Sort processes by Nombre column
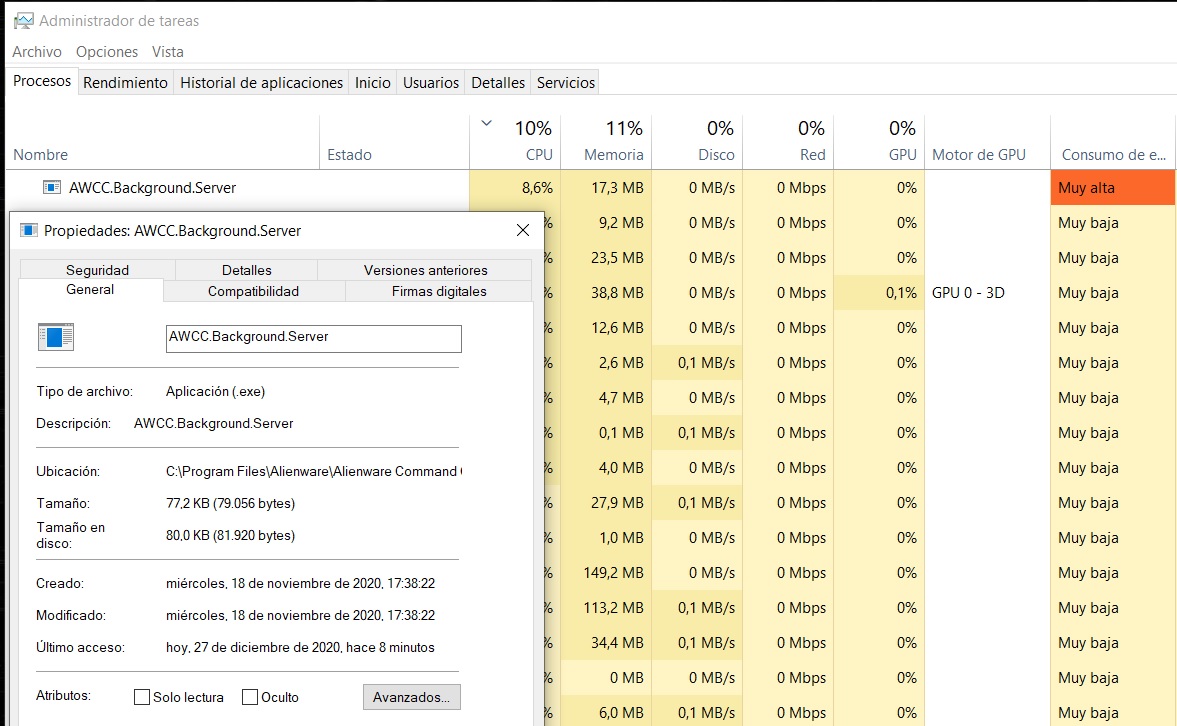 (162, 143)
